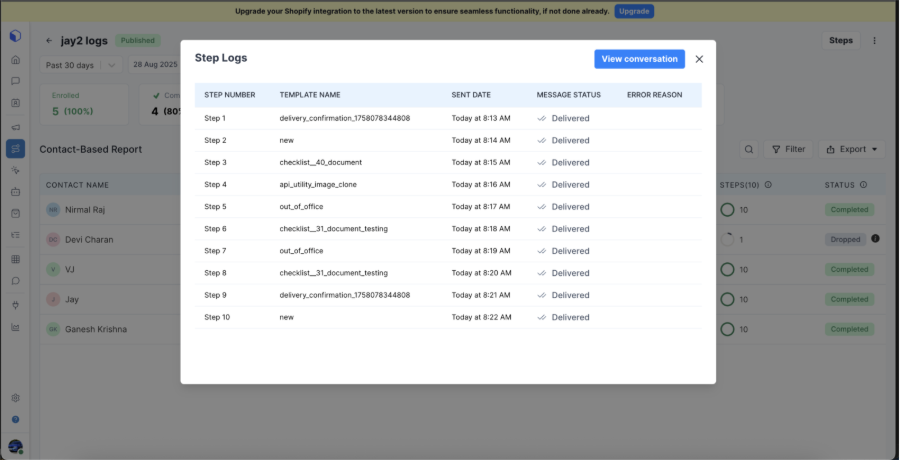Select the Step 5 out_of_office log row
Screen dimensions: 900x460
click(x=447, y=207)
